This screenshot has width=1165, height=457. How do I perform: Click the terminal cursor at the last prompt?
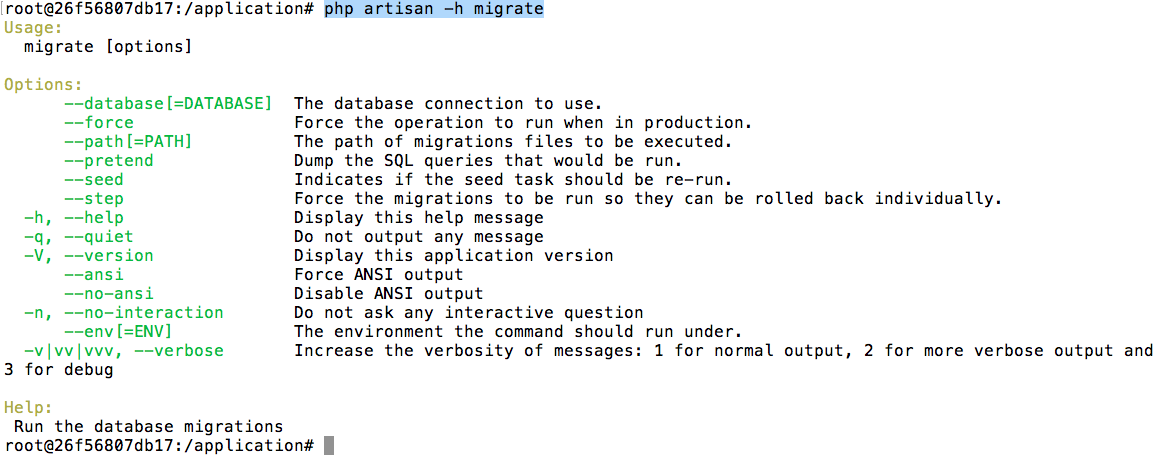[329, 446]
